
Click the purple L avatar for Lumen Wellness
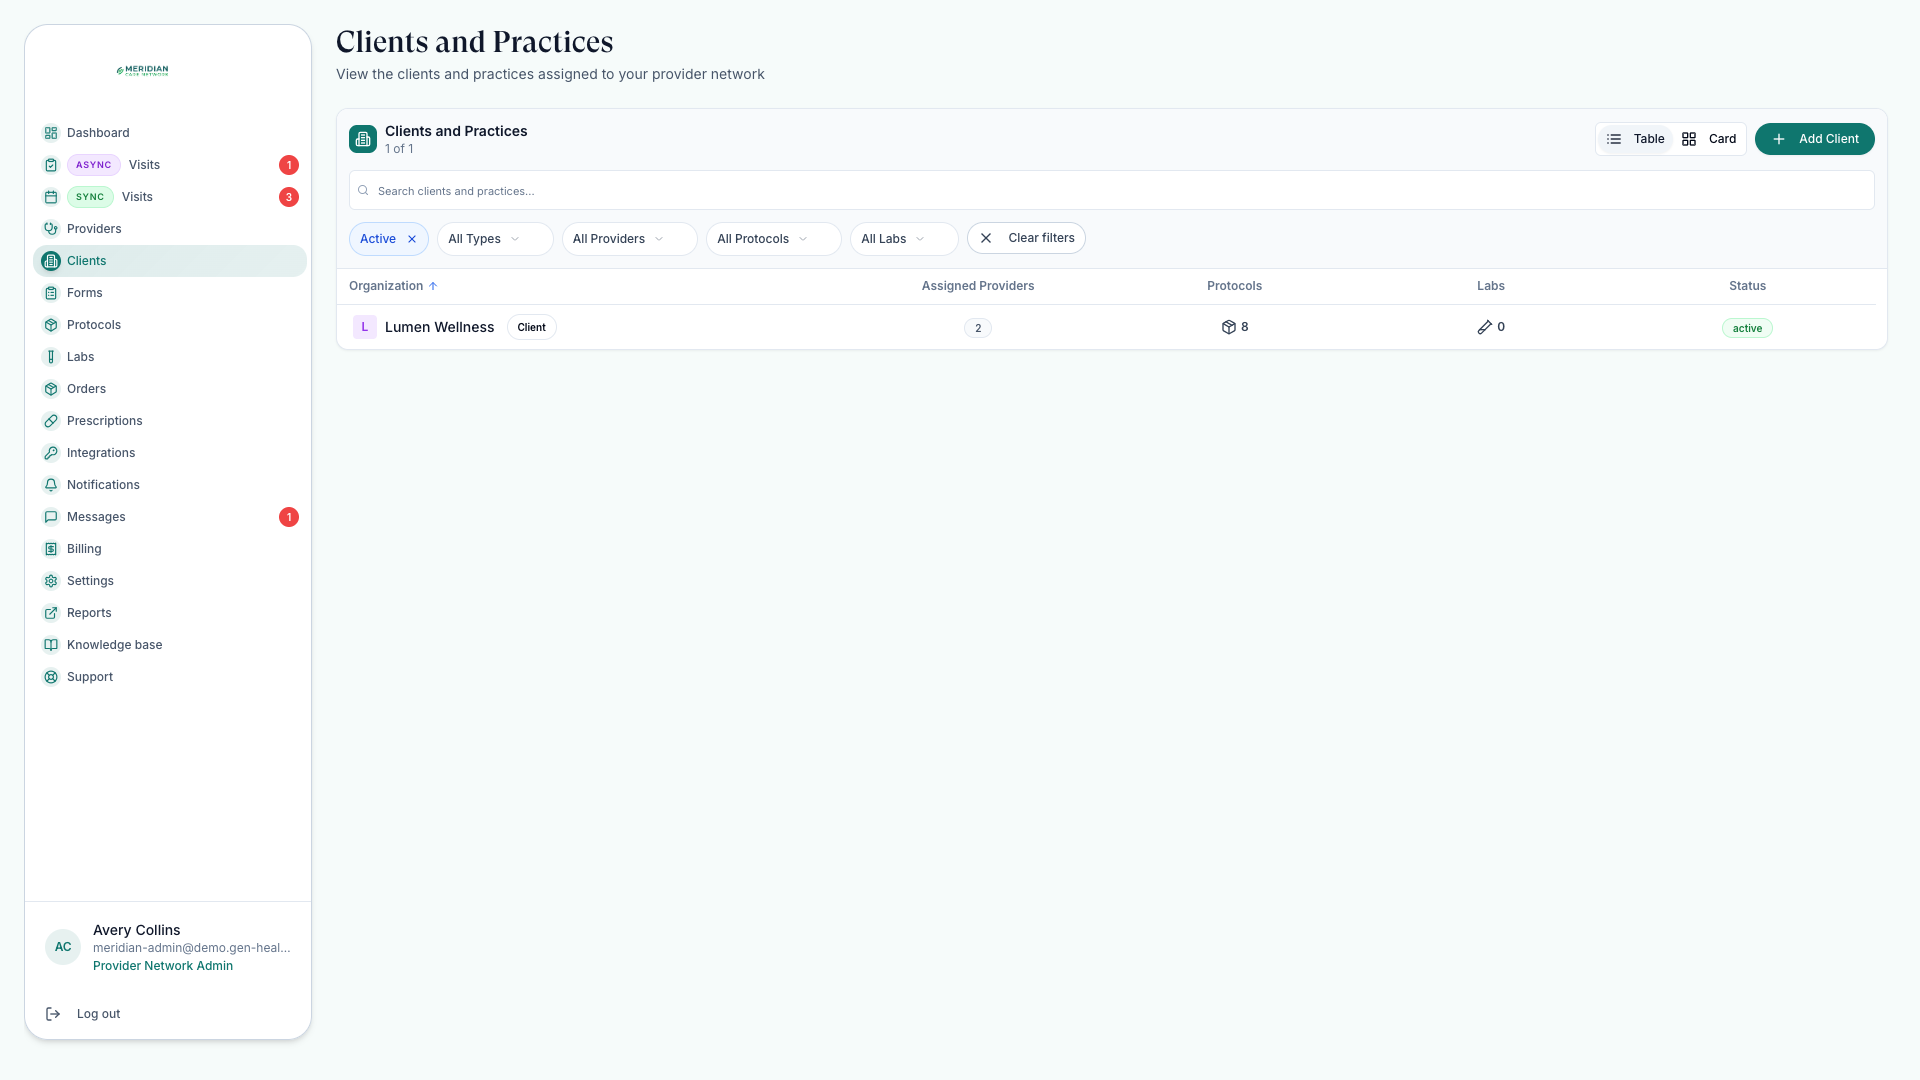365,327
